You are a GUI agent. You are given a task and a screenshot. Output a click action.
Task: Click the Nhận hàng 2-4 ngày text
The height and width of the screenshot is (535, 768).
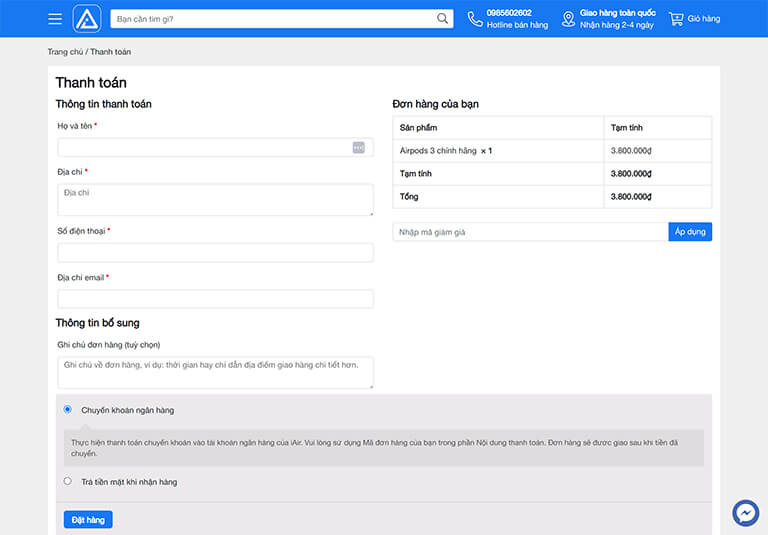pos(617,25)
